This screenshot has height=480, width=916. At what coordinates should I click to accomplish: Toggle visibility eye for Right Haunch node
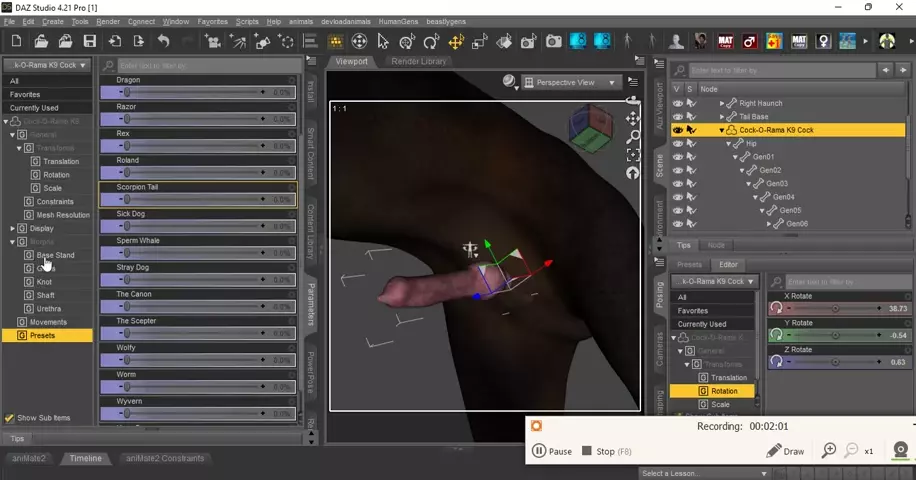point(678,103)
